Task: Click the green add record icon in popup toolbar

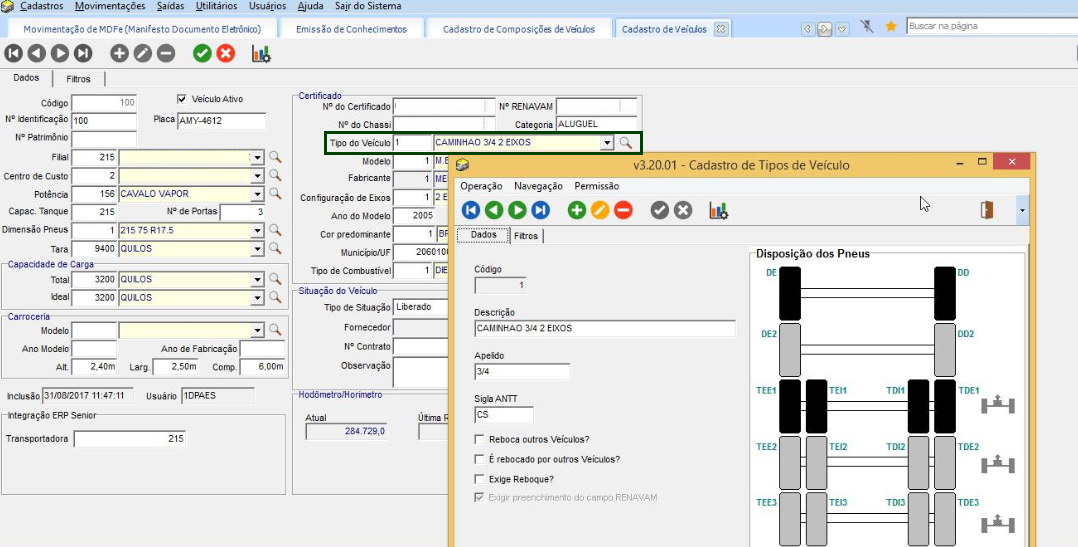Action: (x=576, y=210)
